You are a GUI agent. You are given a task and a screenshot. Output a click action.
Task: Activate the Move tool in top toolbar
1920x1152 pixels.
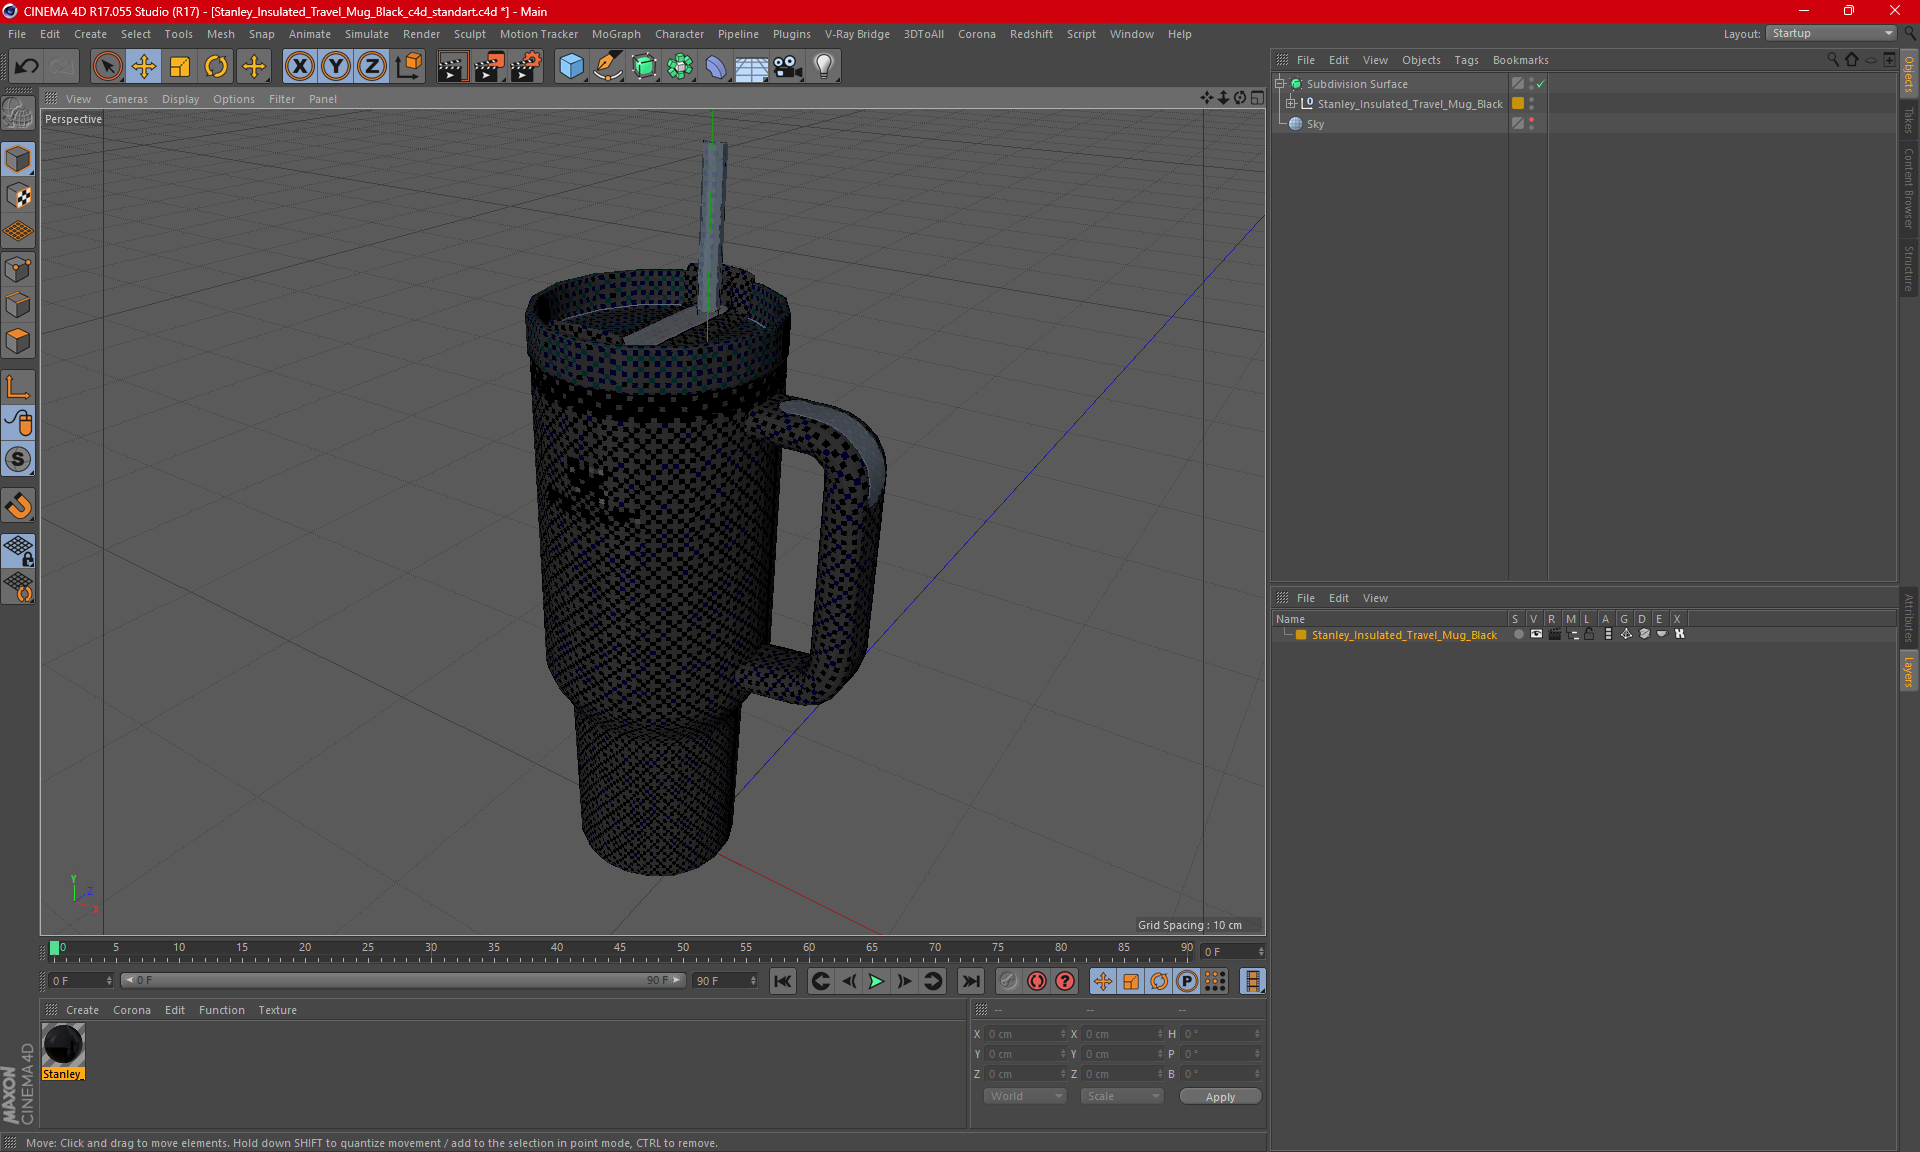[x=144, y=66]
